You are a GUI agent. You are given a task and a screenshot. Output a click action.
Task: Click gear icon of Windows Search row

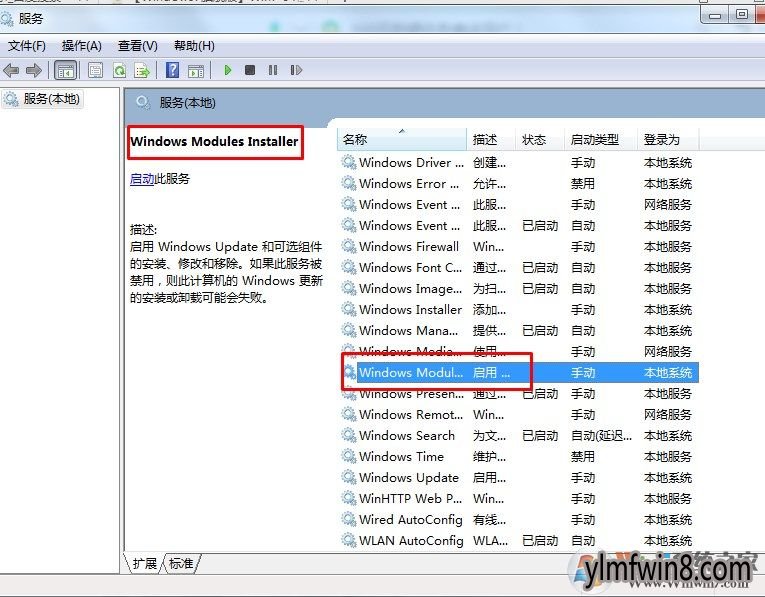(x=349, y=435)
